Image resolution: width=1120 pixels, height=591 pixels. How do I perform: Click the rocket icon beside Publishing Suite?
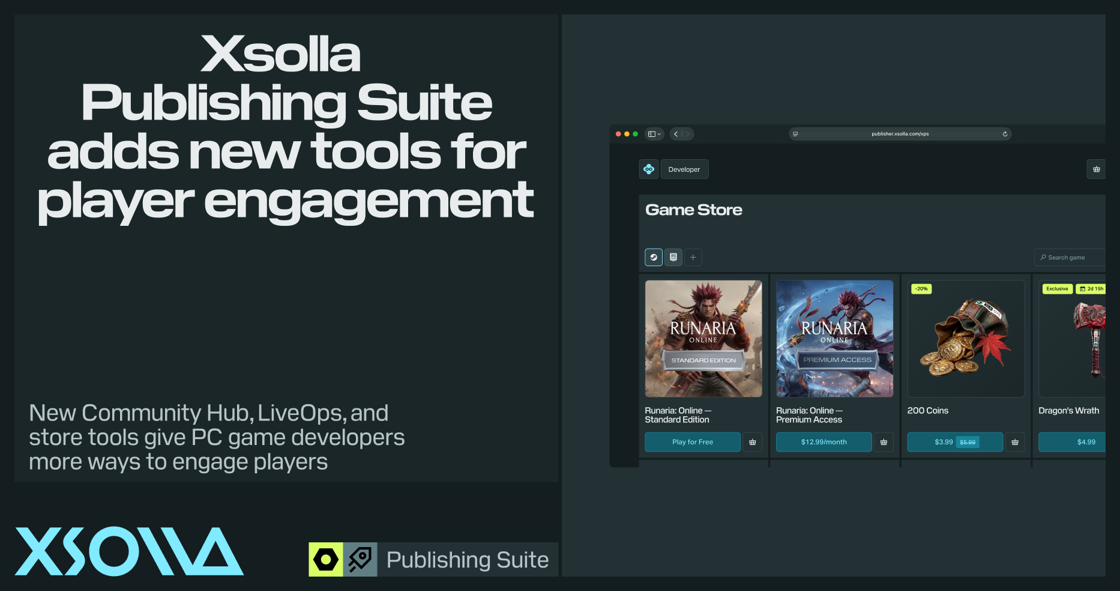pos(360,560)
